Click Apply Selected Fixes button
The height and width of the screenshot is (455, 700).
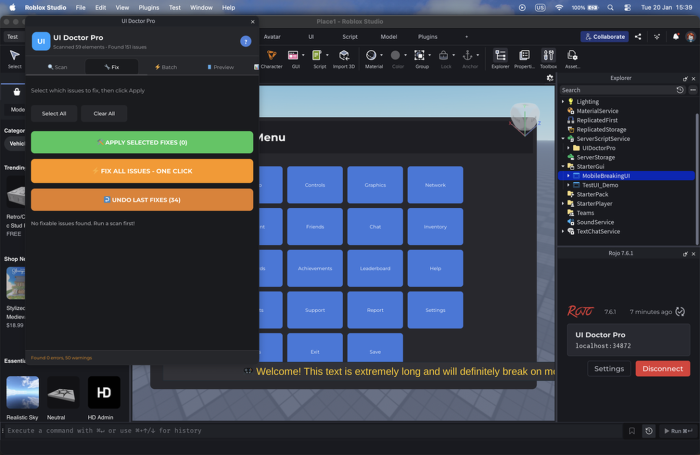pos(142,142)
